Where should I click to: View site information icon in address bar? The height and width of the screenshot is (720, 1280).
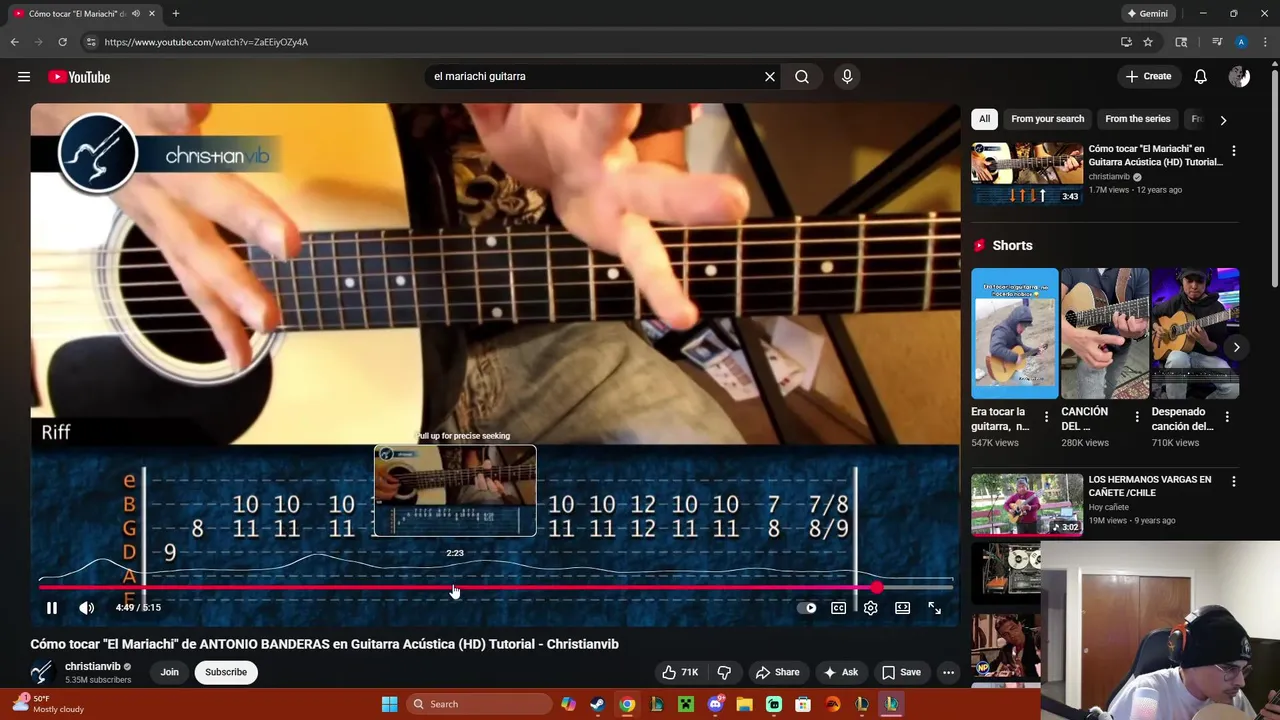[x=91, y=42]
